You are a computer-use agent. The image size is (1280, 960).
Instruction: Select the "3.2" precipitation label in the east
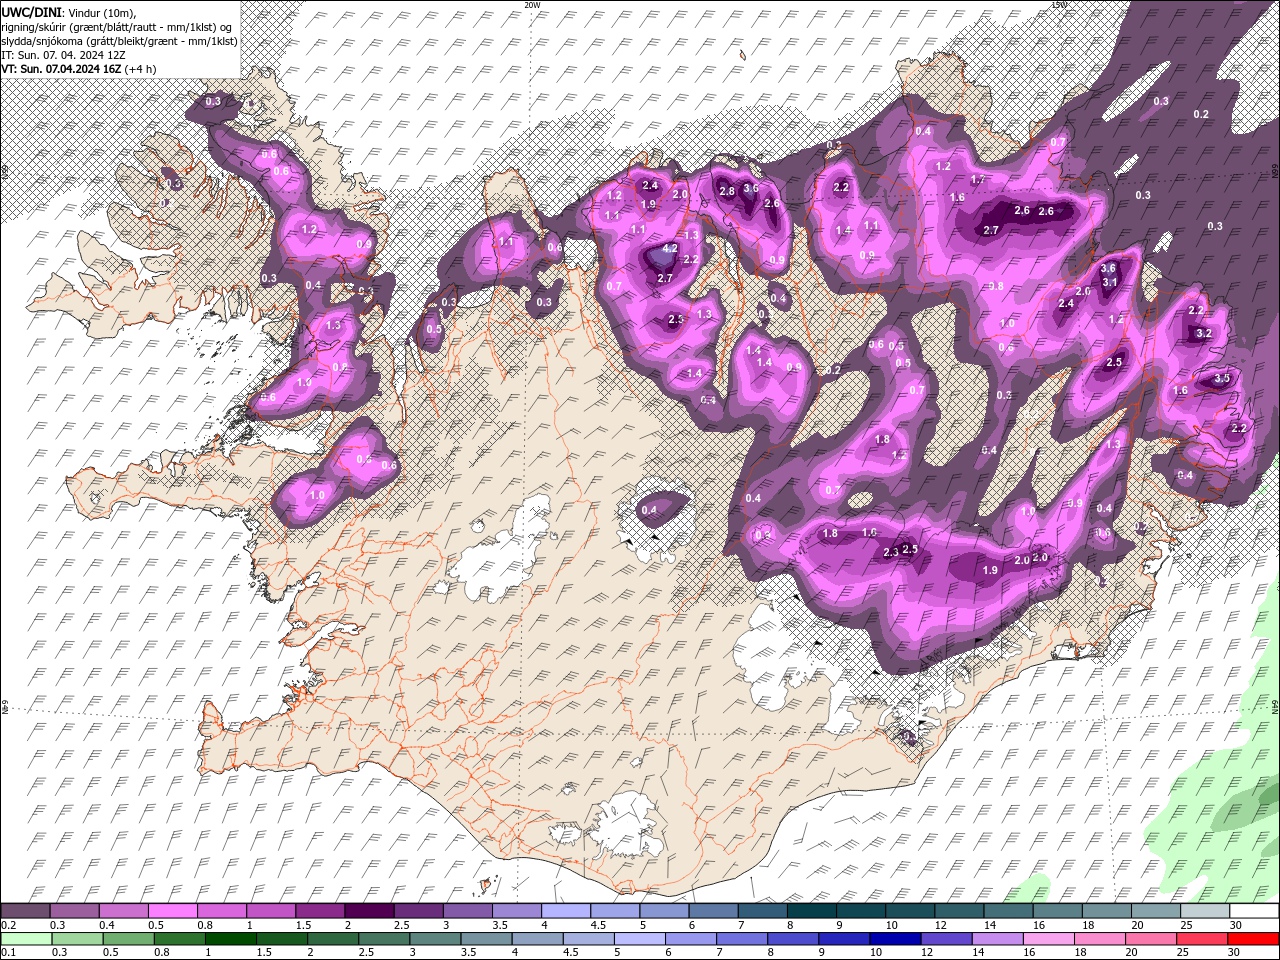(x=1204, y=334)
